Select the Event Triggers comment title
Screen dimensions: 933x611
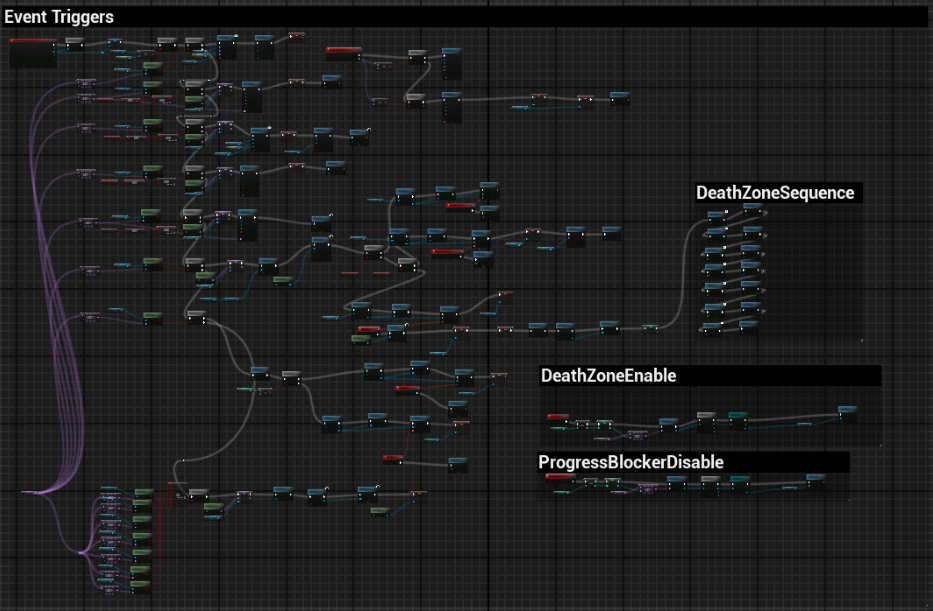tap(60, 17)
